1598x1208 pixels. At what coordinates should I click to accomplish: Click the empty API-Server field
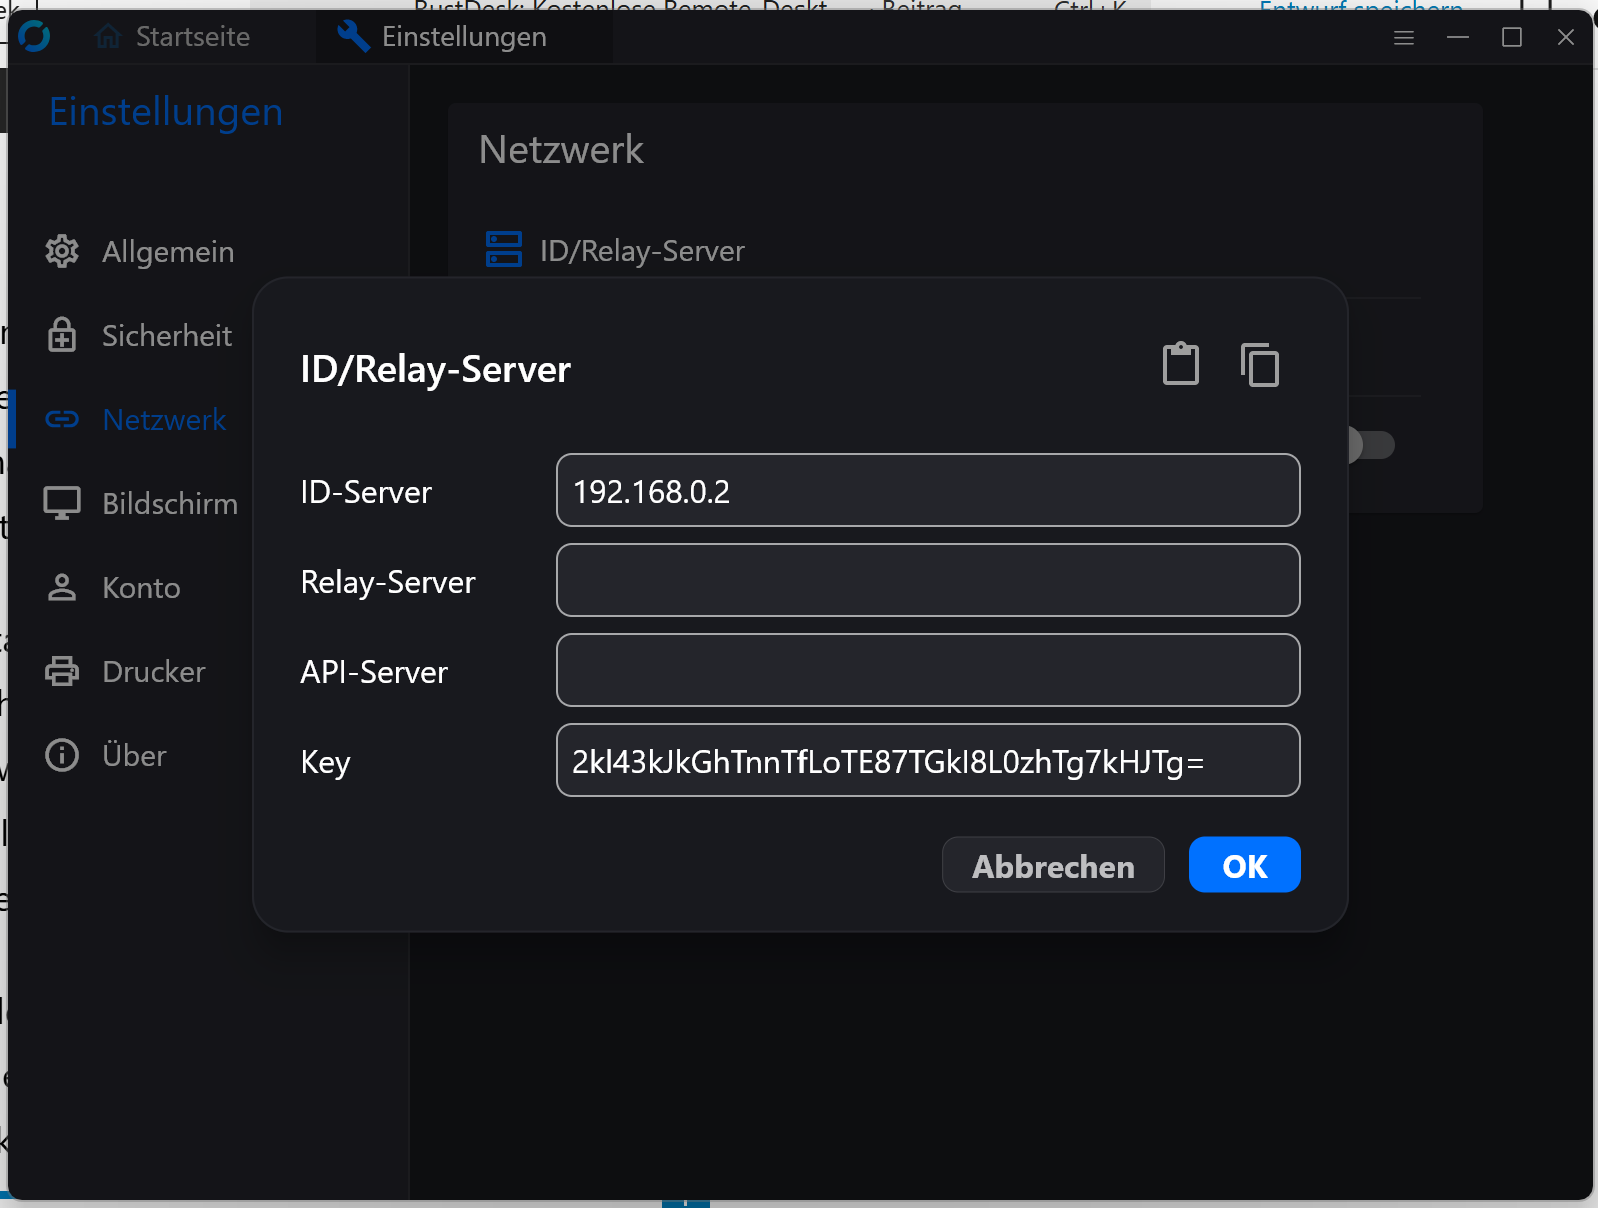[927, 671]
